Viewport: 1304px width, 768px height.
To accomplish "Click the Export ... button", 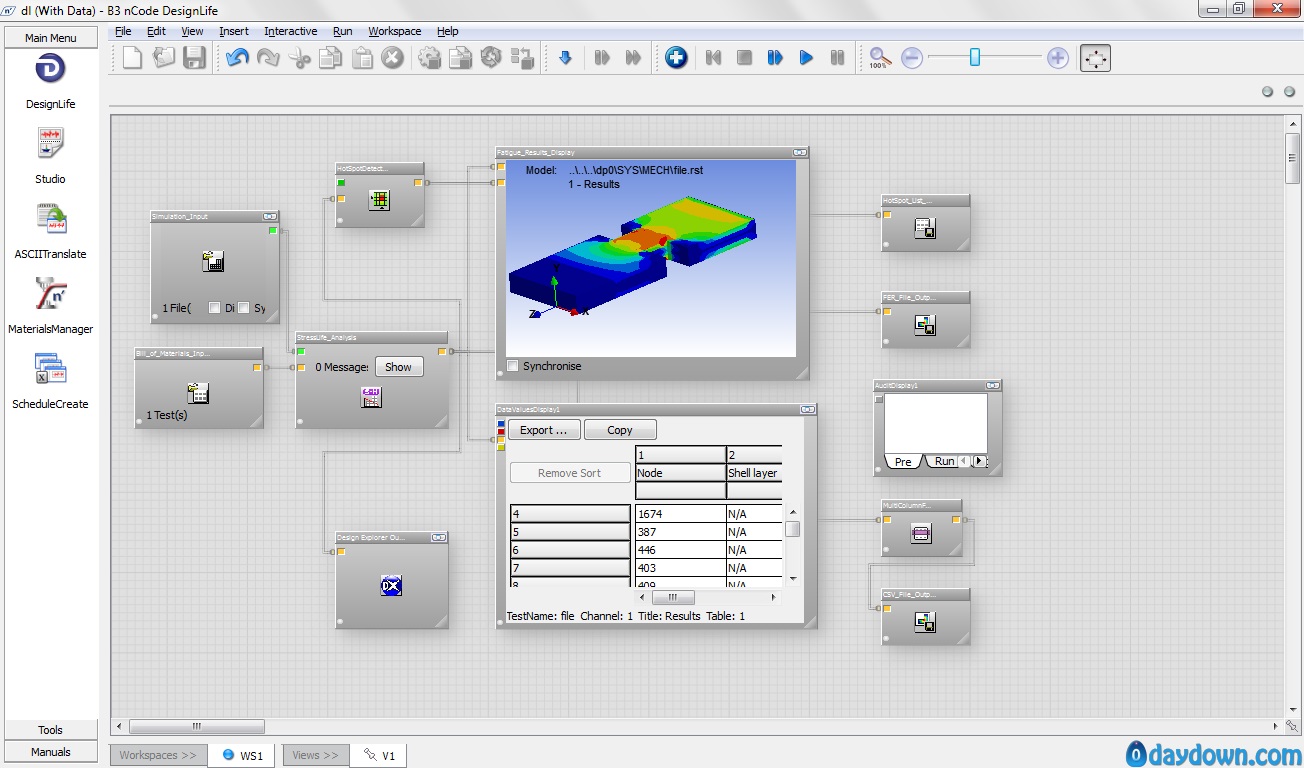I will (x=544, y=430).
